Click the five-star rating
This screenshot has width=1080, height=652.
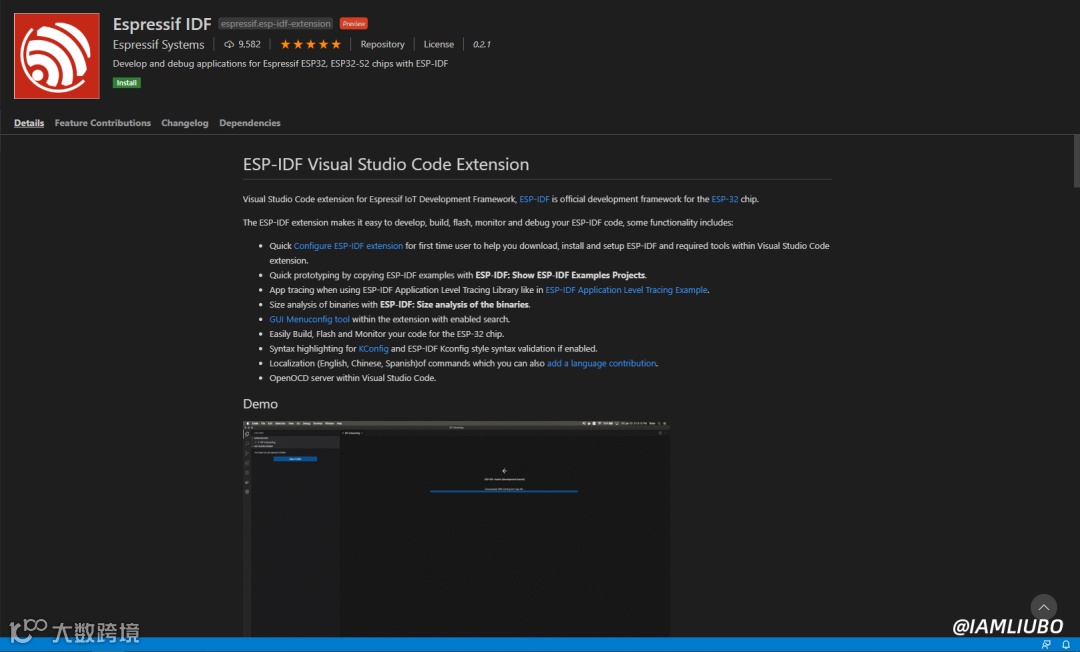[x=310, y=44]
